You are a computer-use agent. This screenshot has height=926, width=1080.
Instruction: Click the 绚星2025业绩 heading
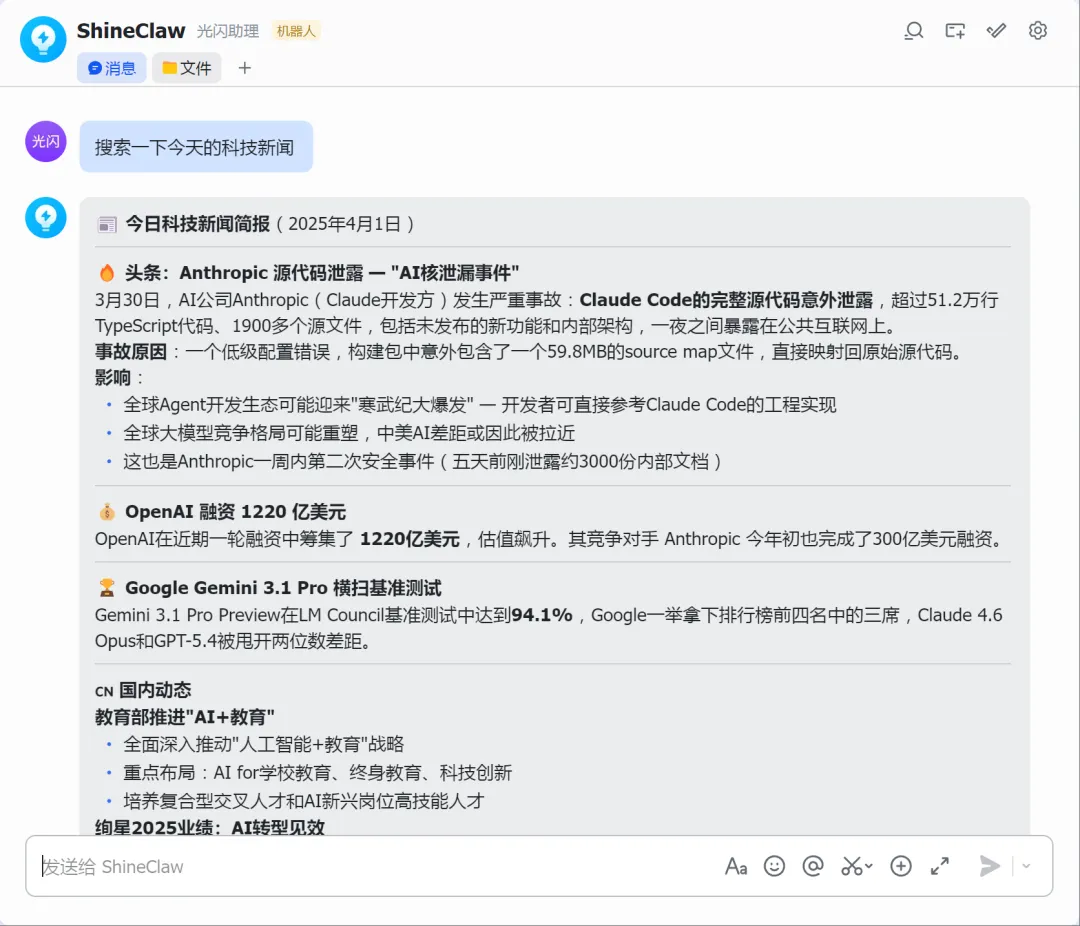pos(209,827)
